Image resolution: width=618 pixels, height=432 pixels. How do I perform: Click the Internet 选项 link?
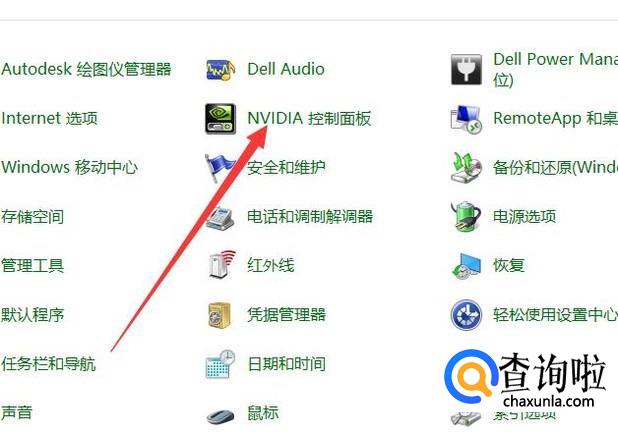pyautogui.click(x=49, y=118)
